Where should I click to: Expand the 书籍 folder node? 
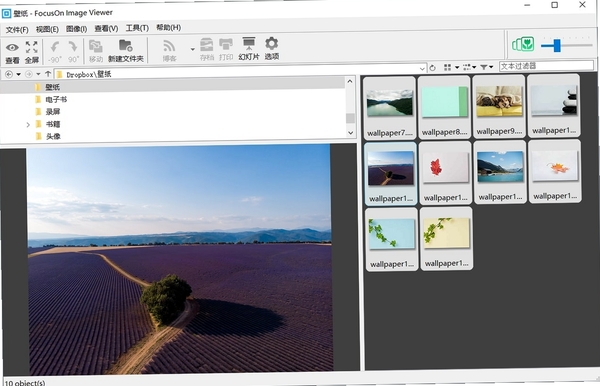tap(28, 125)
